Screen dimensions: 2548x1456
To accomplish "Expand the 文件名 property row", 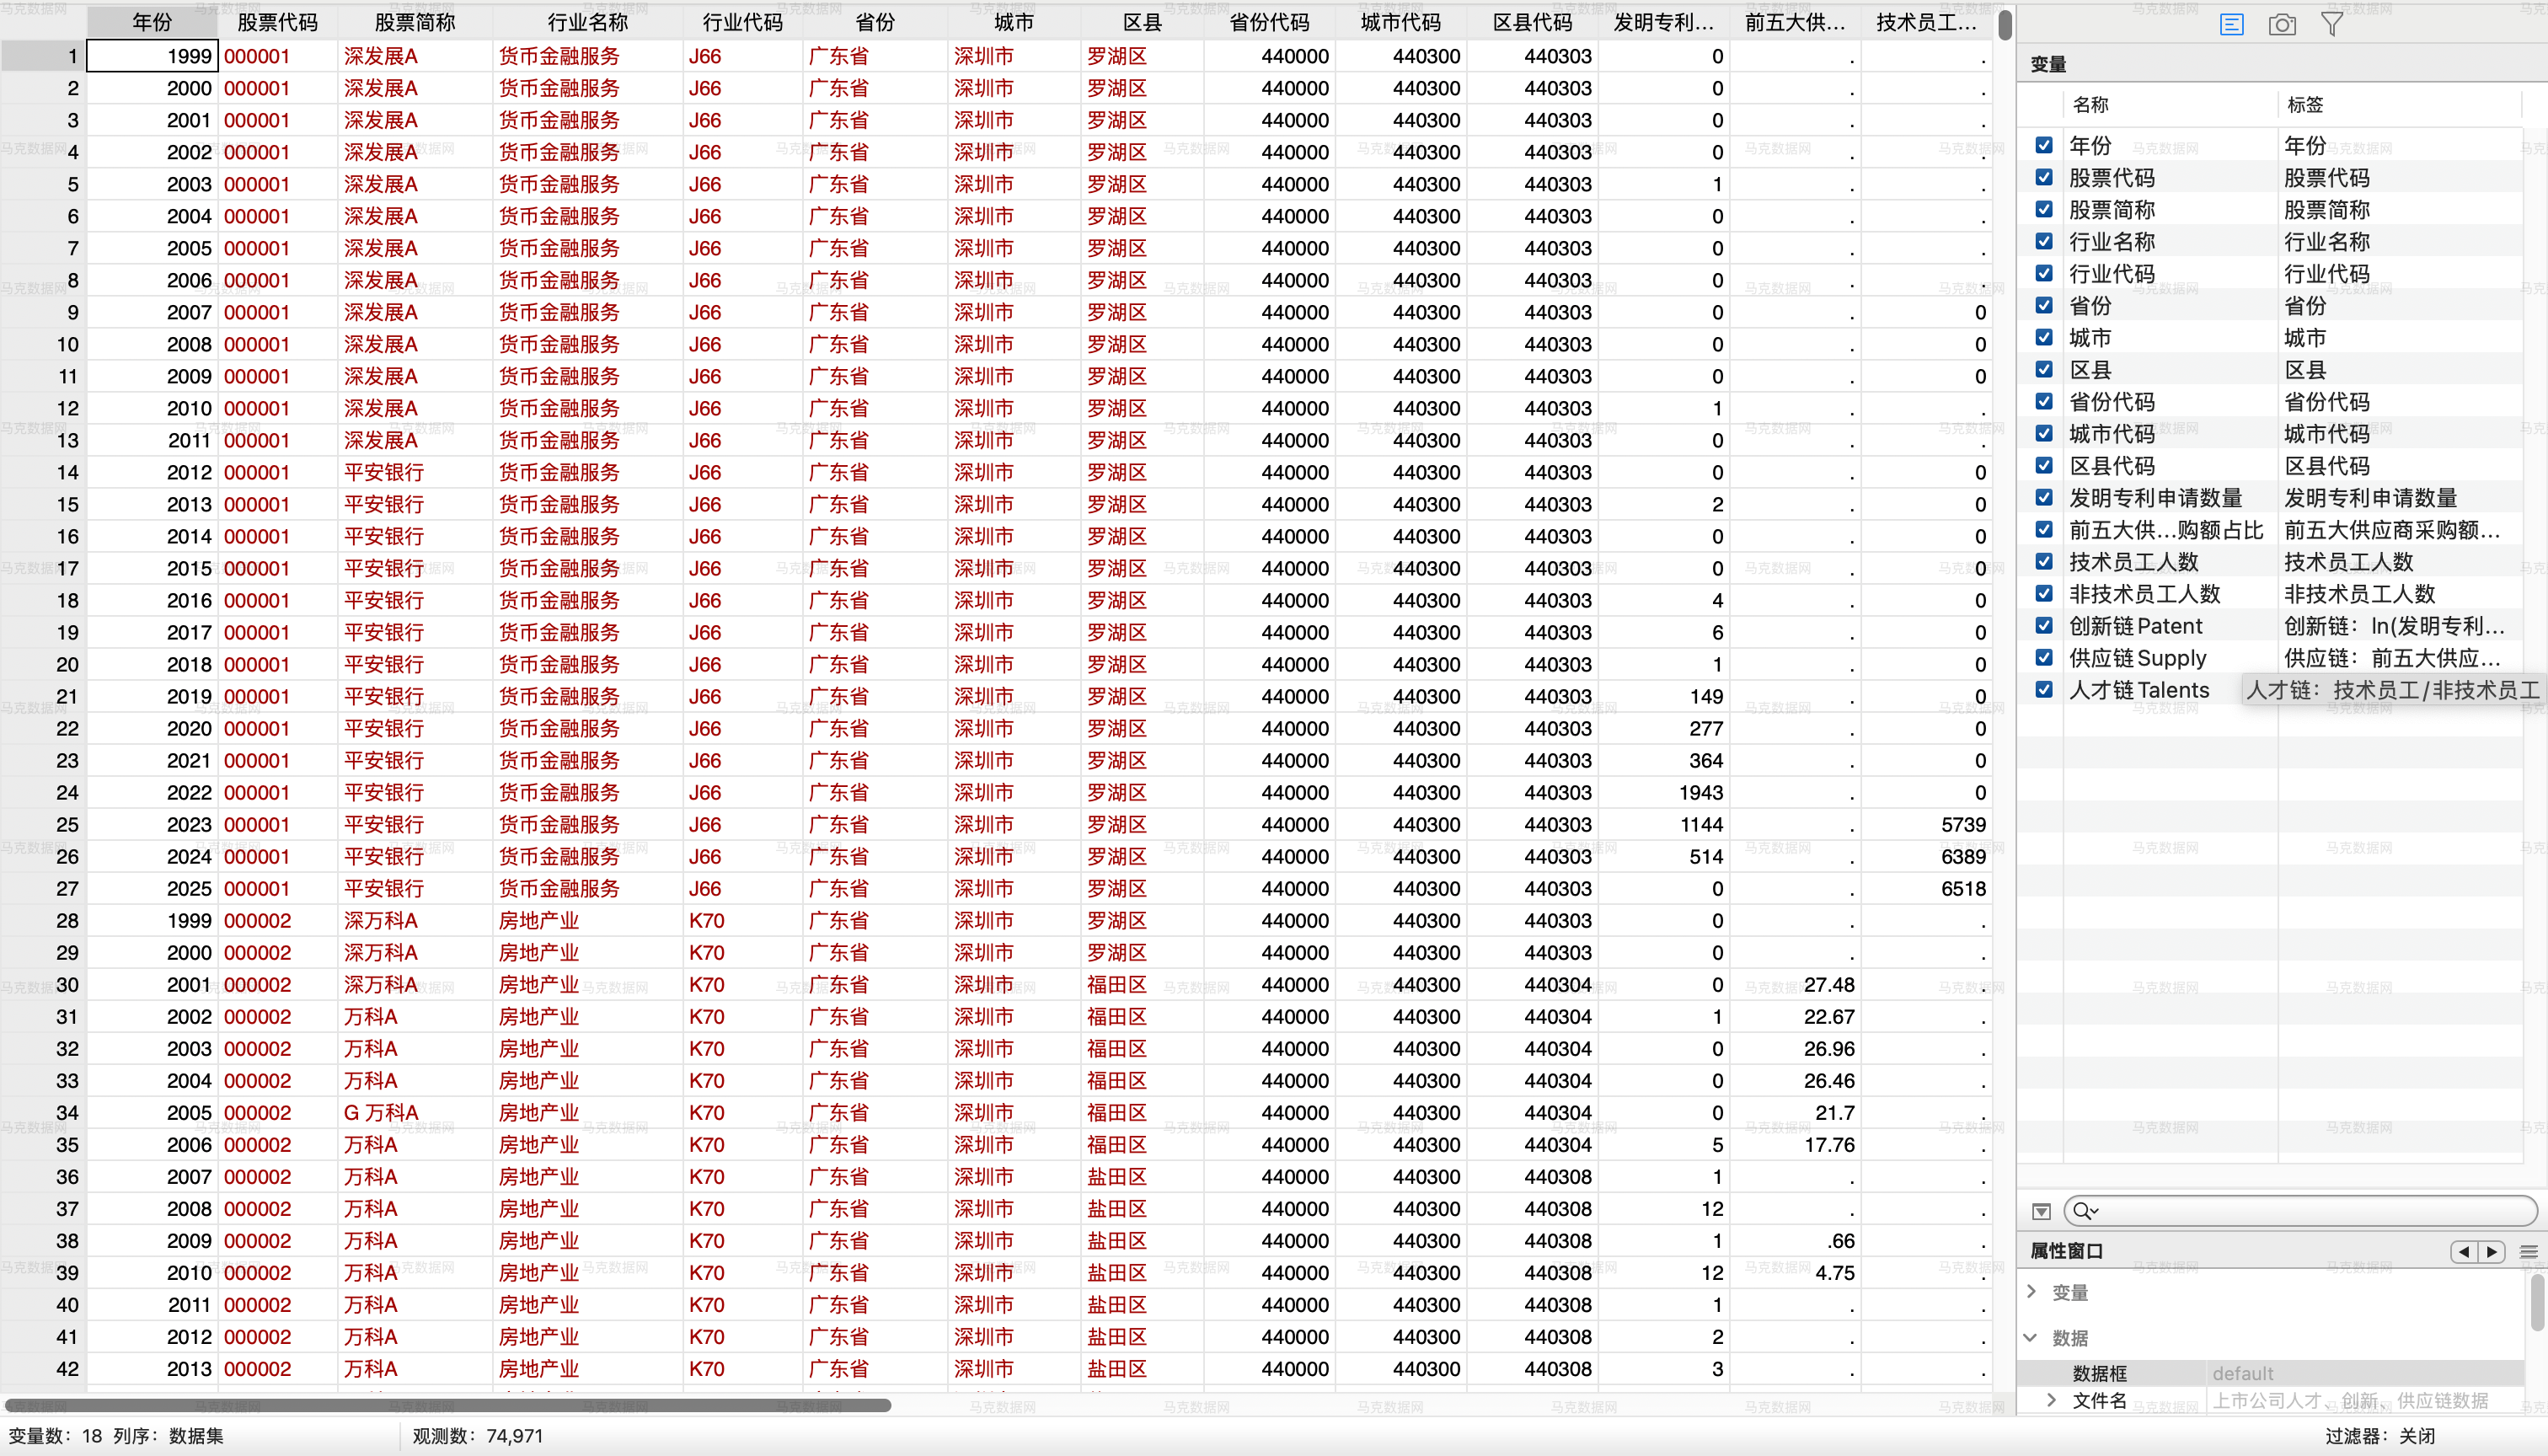I will coord(2052,1400).
